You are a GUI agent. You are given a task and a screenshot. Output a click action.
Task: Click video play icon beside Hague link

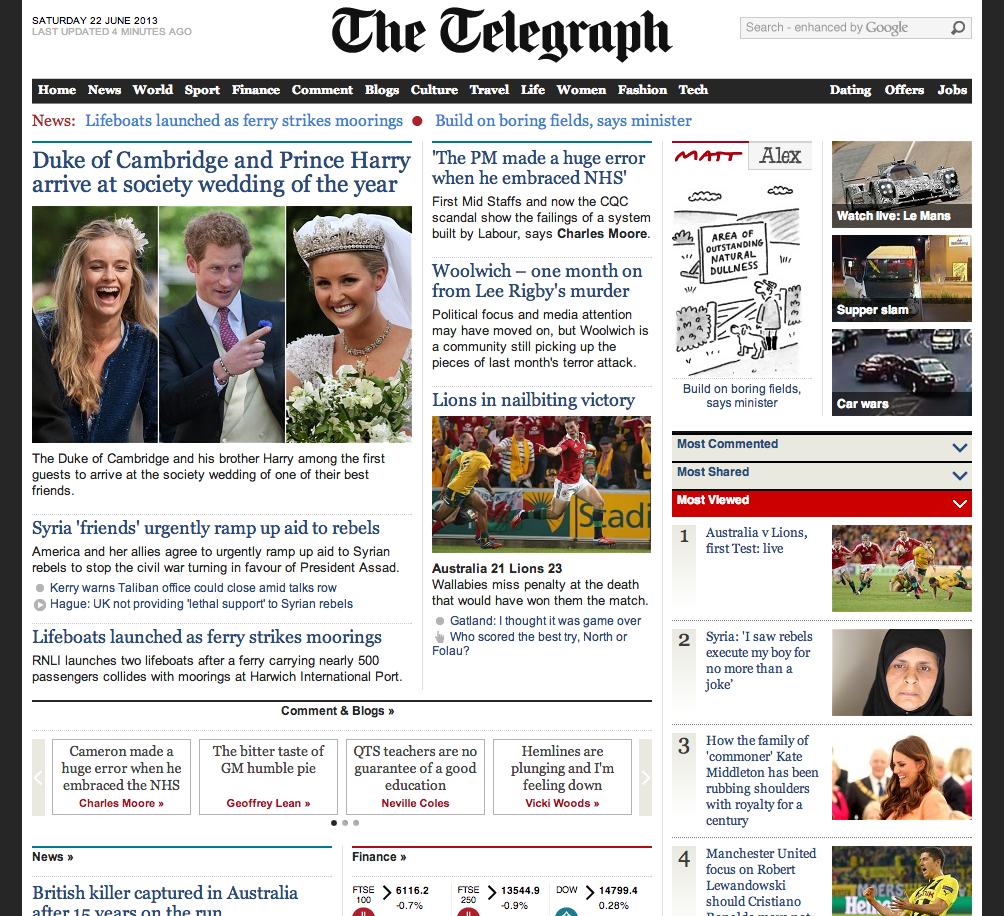tap(40, 604)
